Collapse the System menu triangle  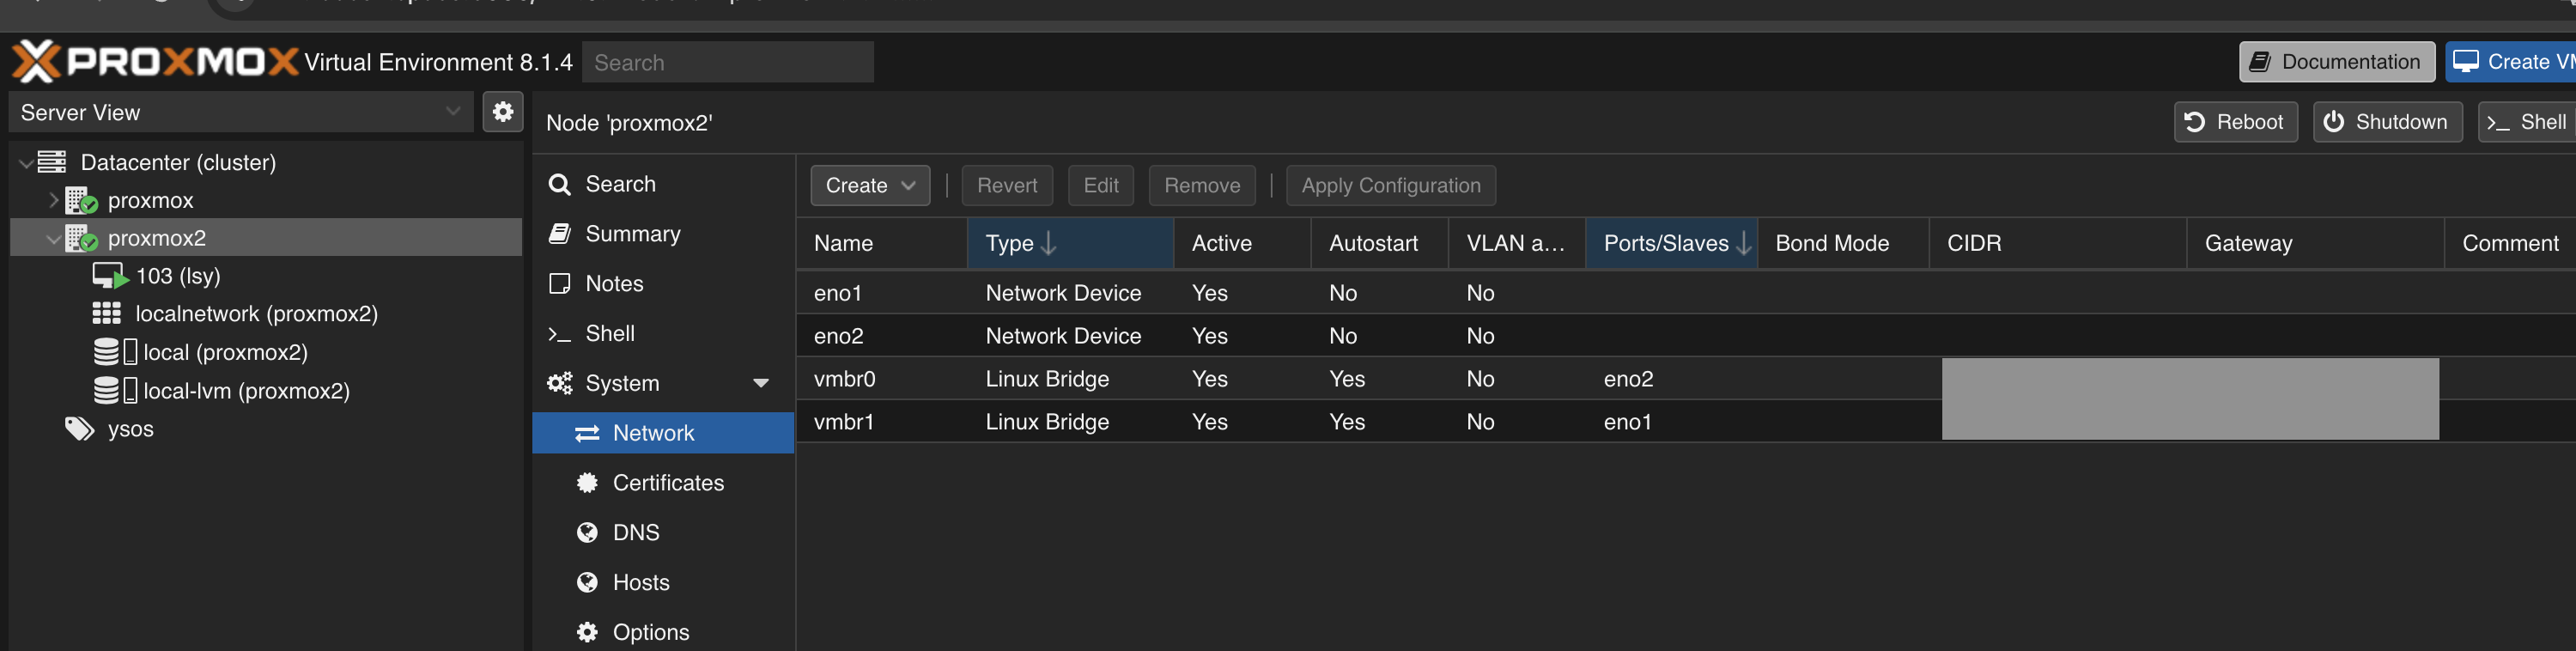click(x=761, y=383)
